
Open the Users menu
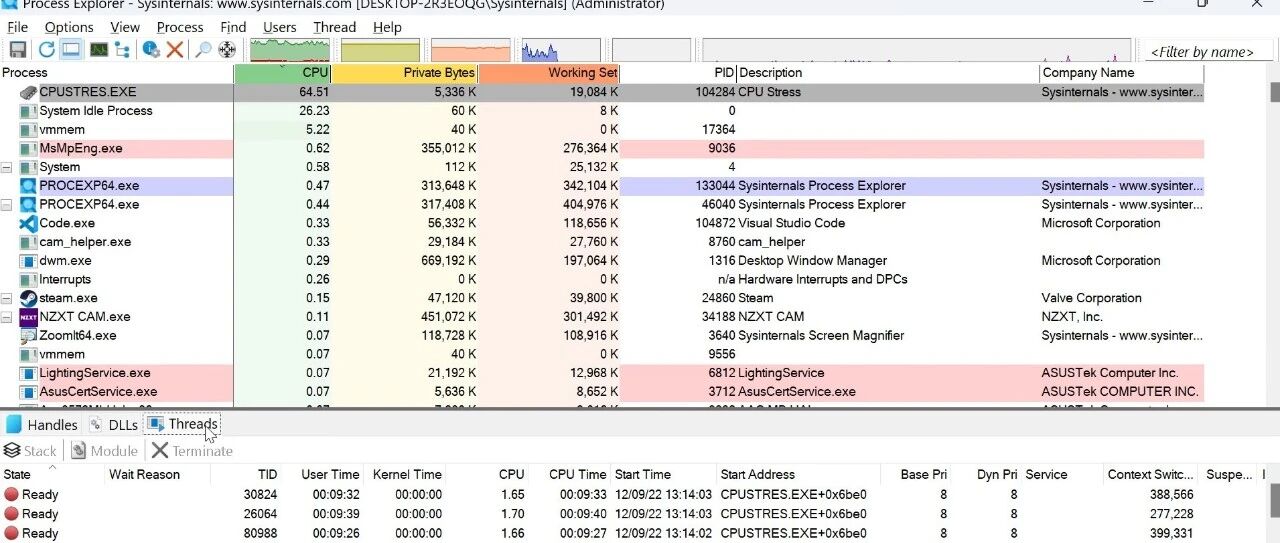[280, 27]
